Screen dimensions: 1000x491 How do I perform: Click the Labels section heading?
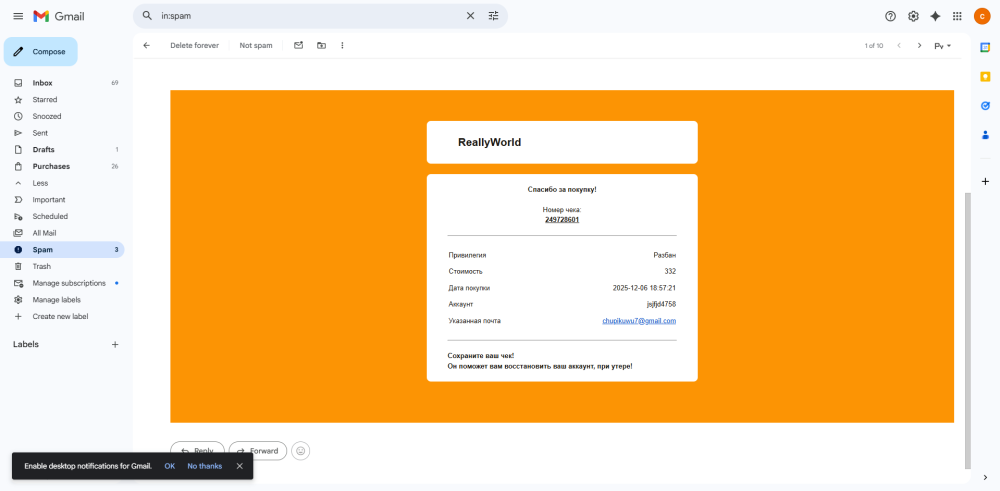[x=26, y=344]
